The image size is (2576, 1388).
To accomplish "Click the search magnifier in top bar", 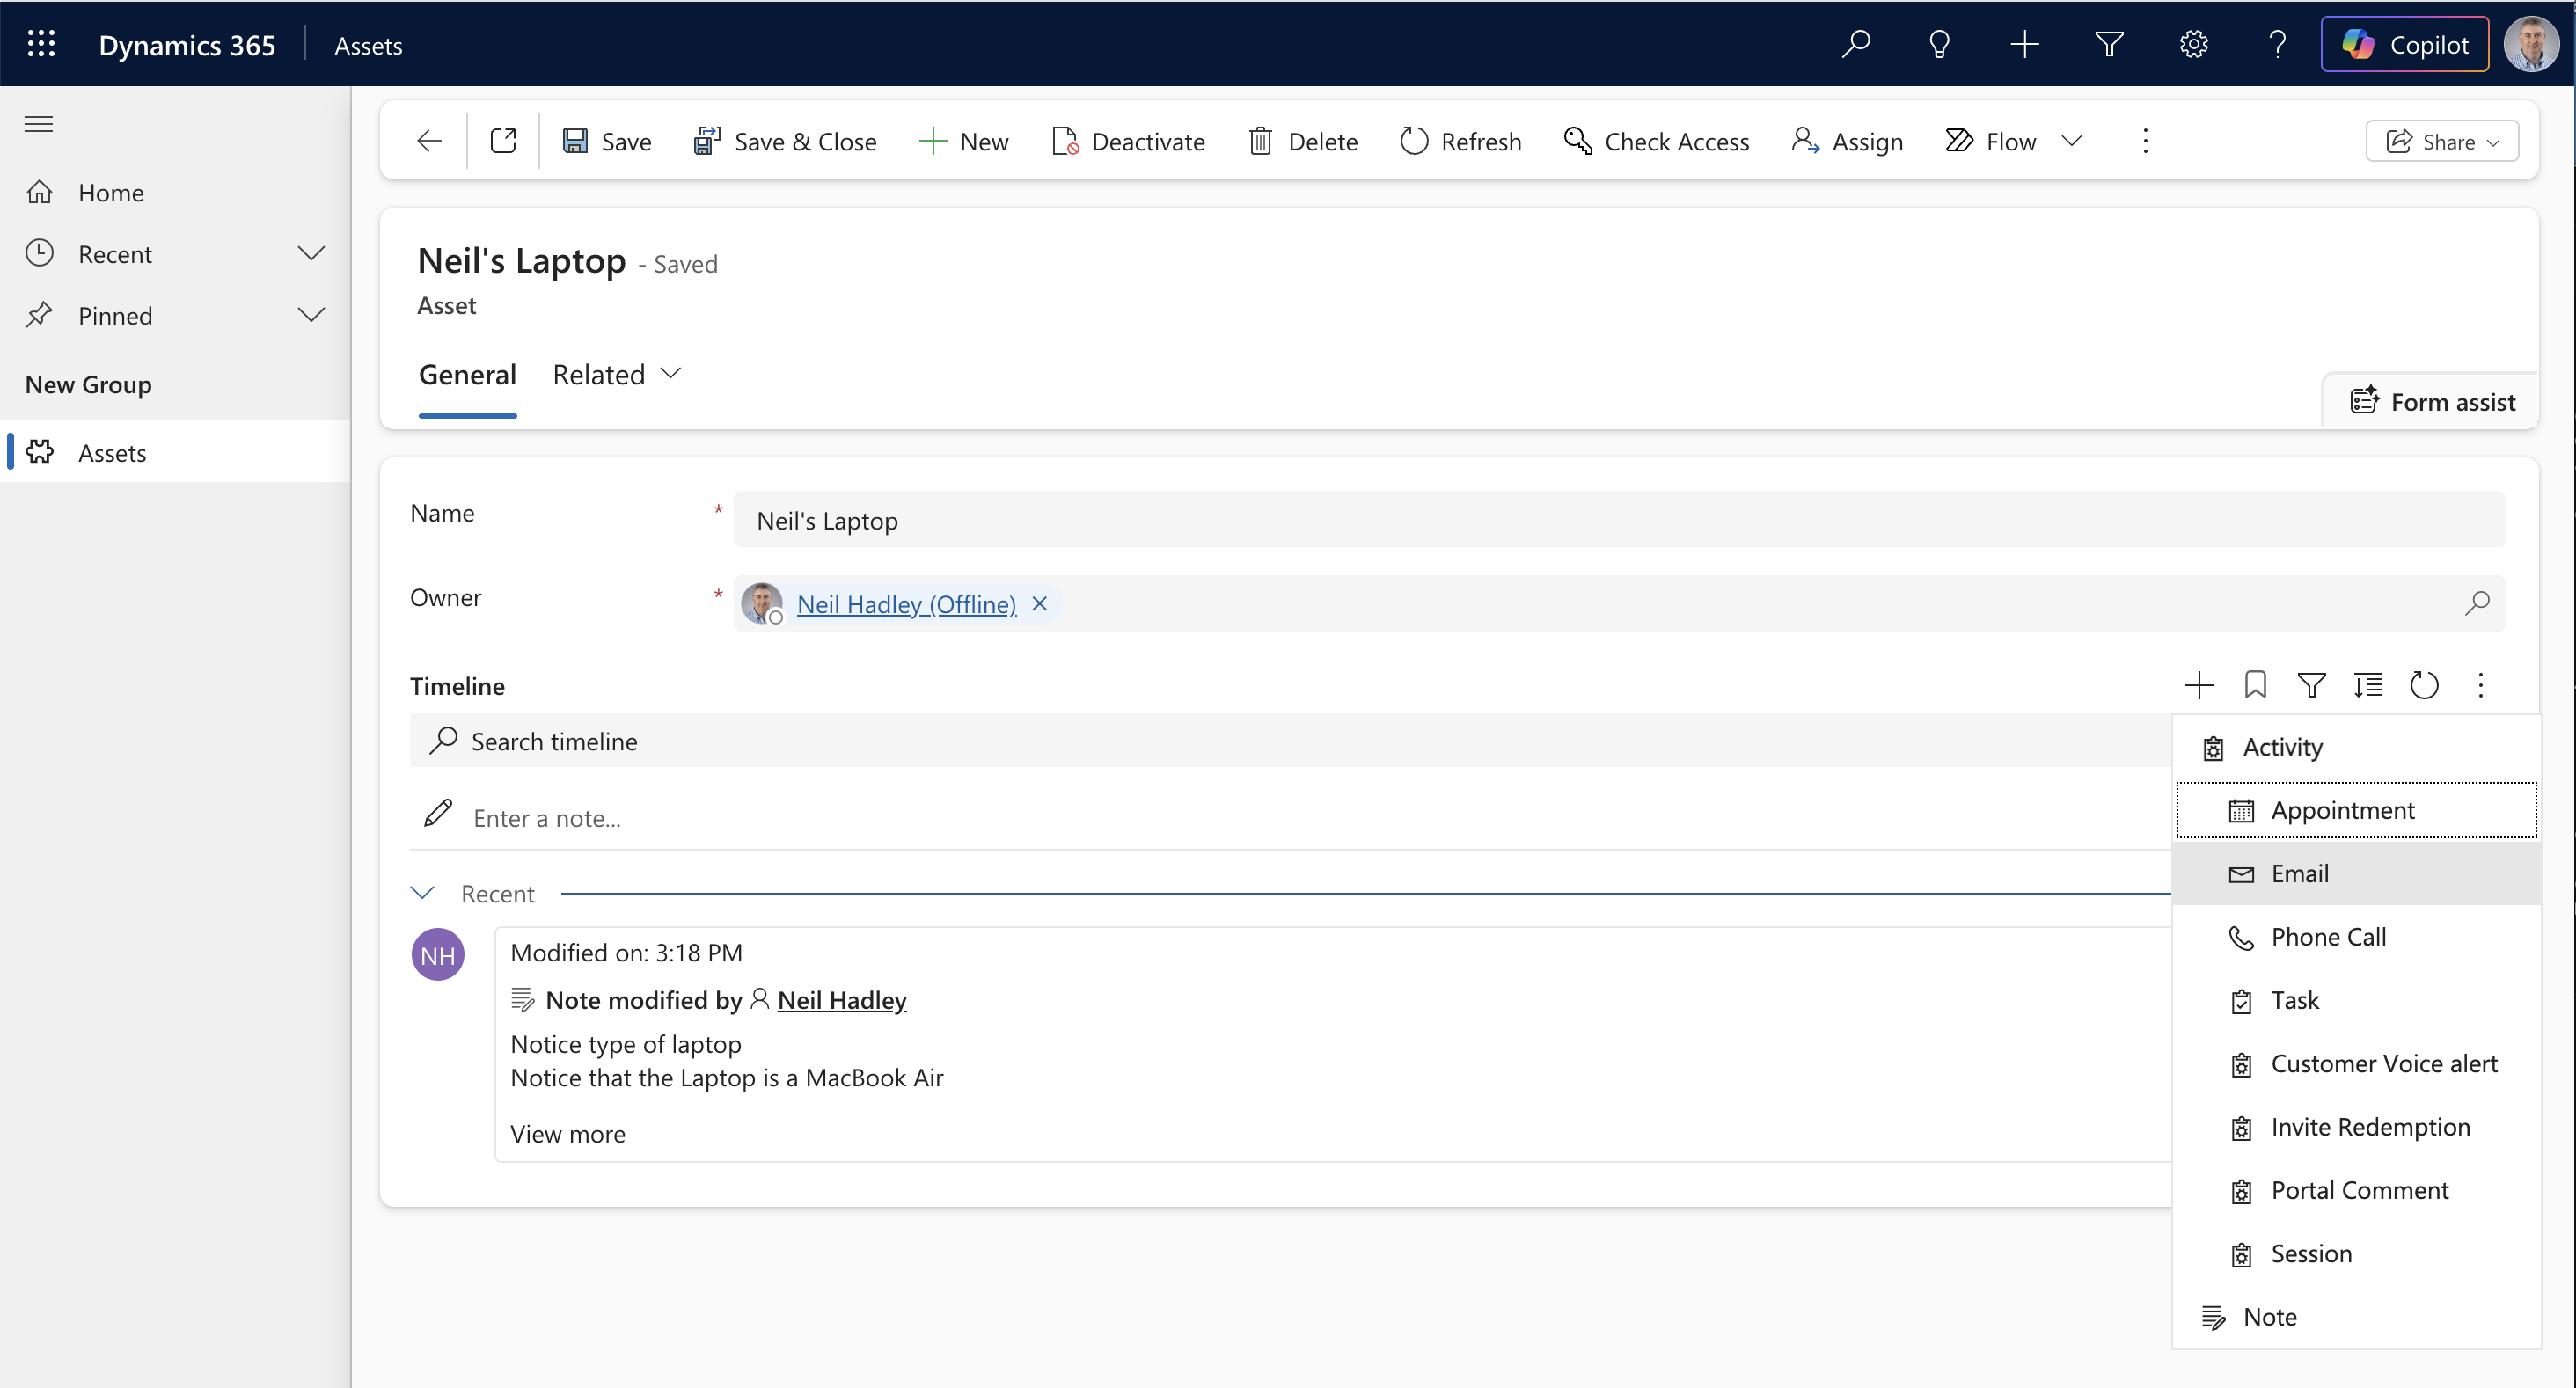I will tap(1855, 44).
